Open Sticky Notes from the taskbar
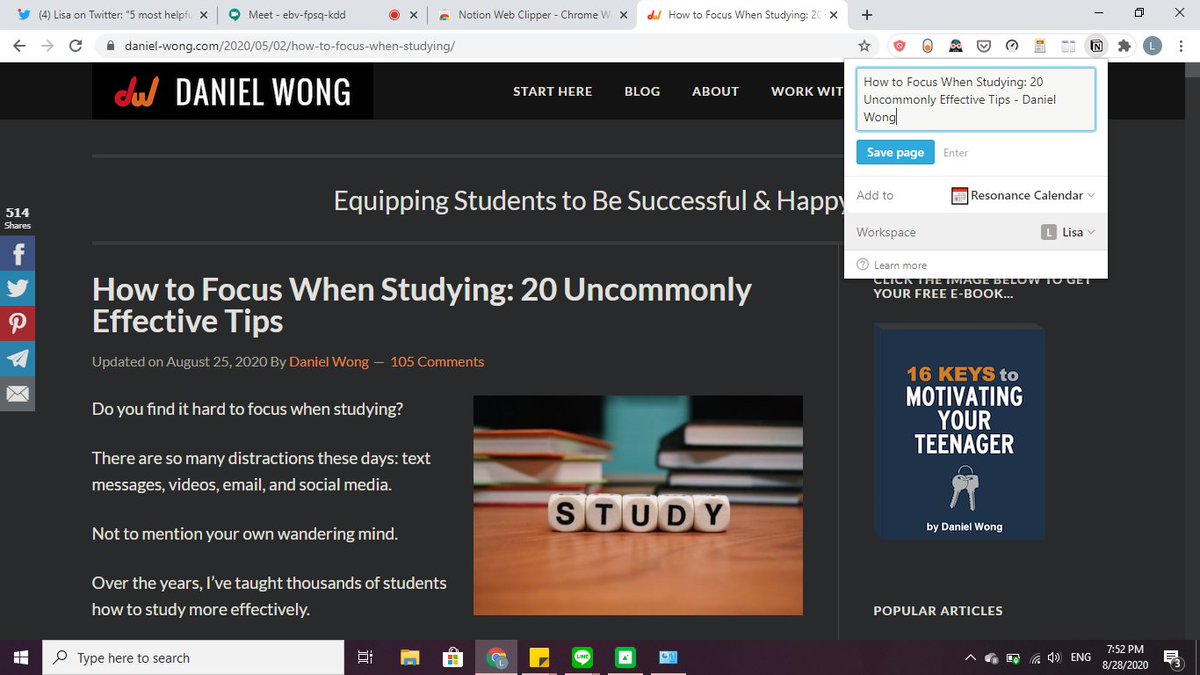The width and height of the screenshot is (1200, 675). point(539,658)
